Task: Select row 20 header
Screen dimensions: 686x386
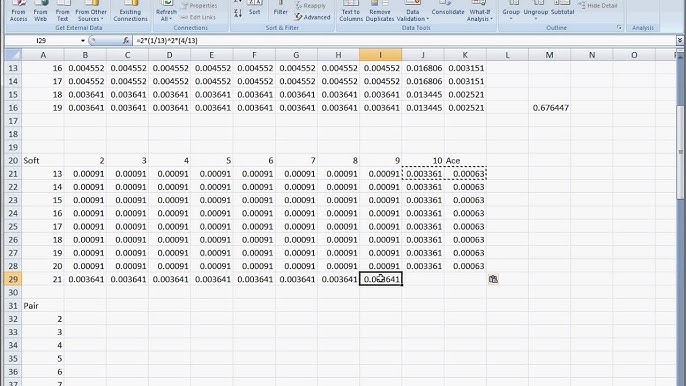Action: pos(13,161)
